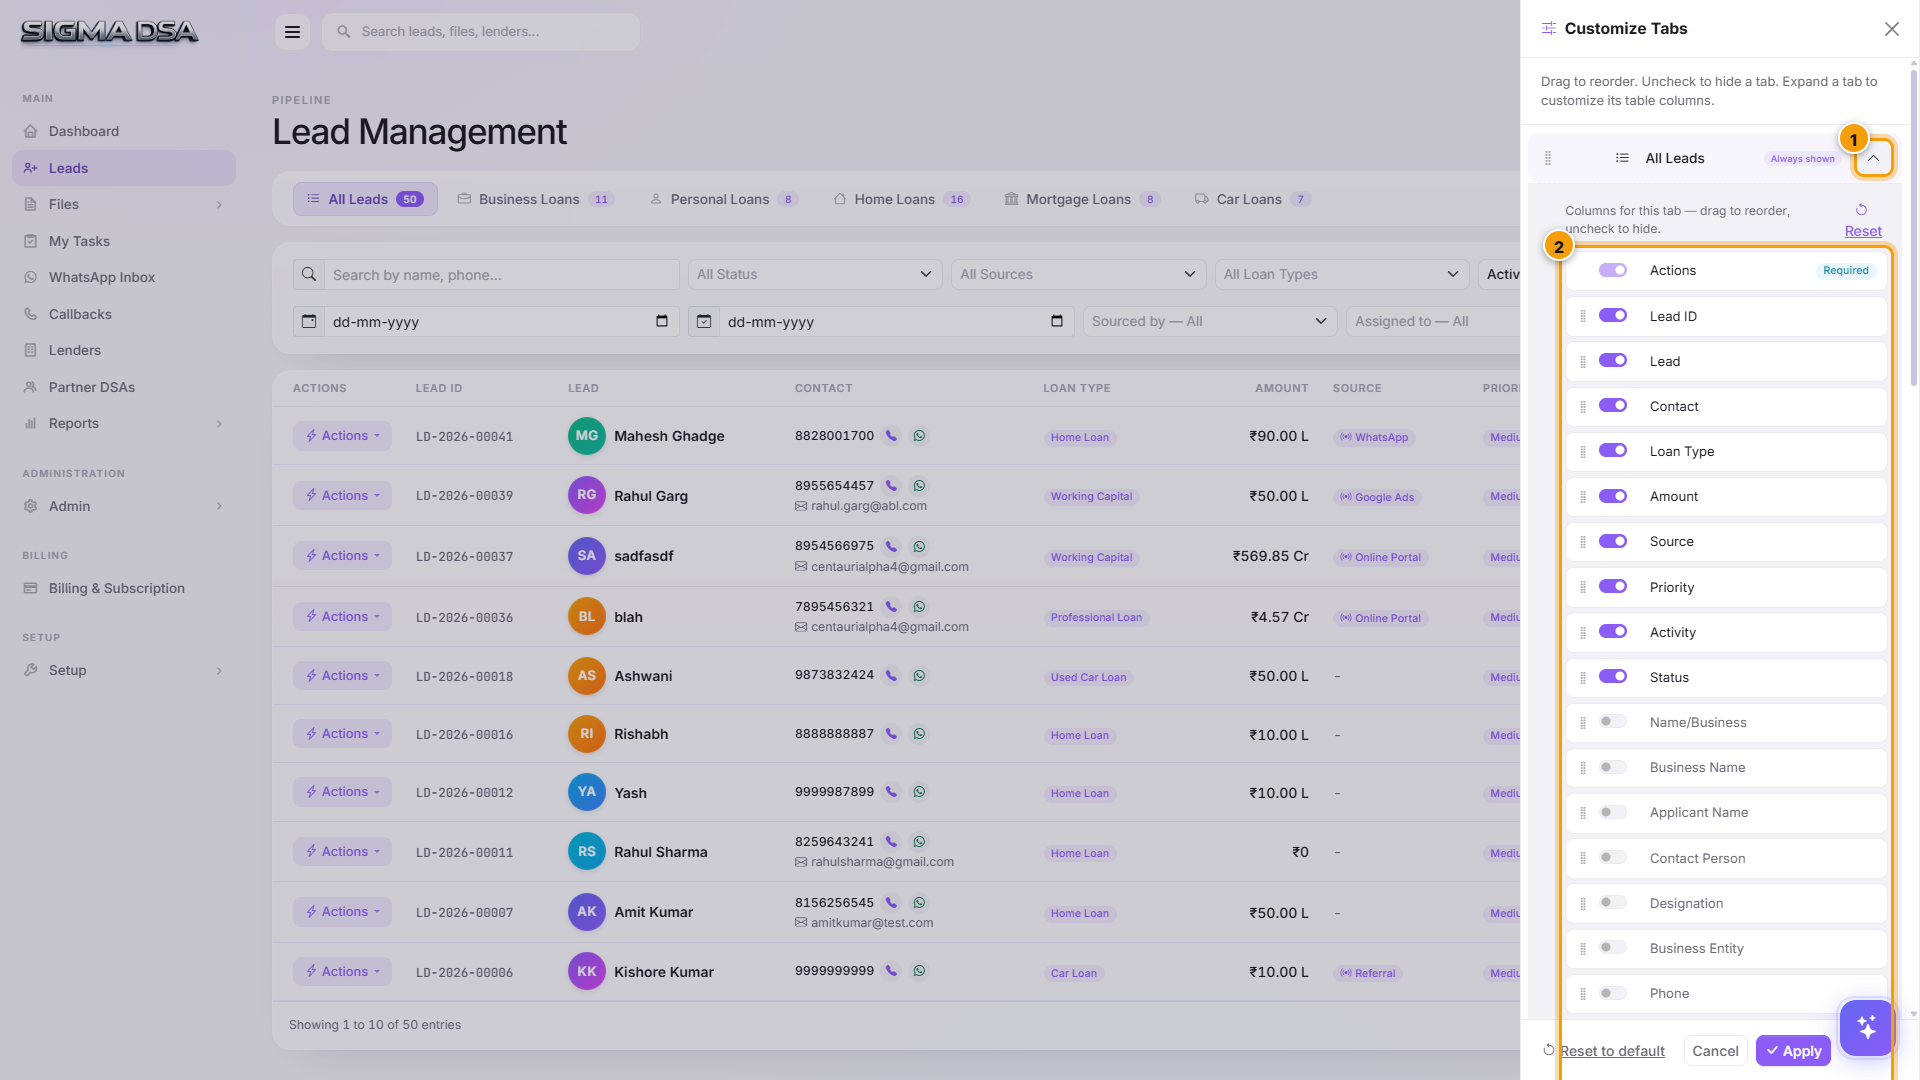This screenshot has height=1080, width=1920.
Task: Click phone icon in Yash row
Action: coord(891,792)
